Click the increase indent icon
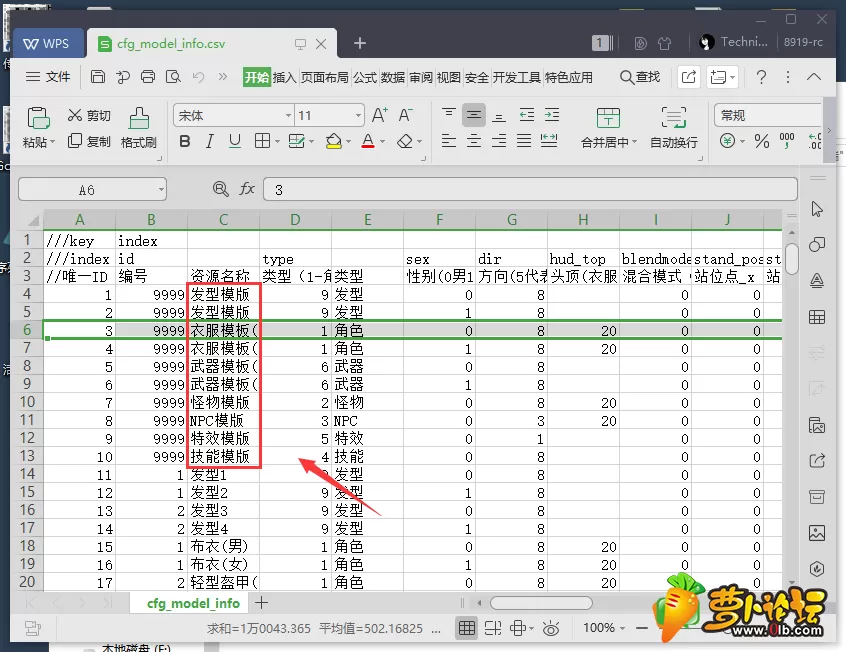The image size is (846, 652). pyautogui.click(x=551, y=114)
